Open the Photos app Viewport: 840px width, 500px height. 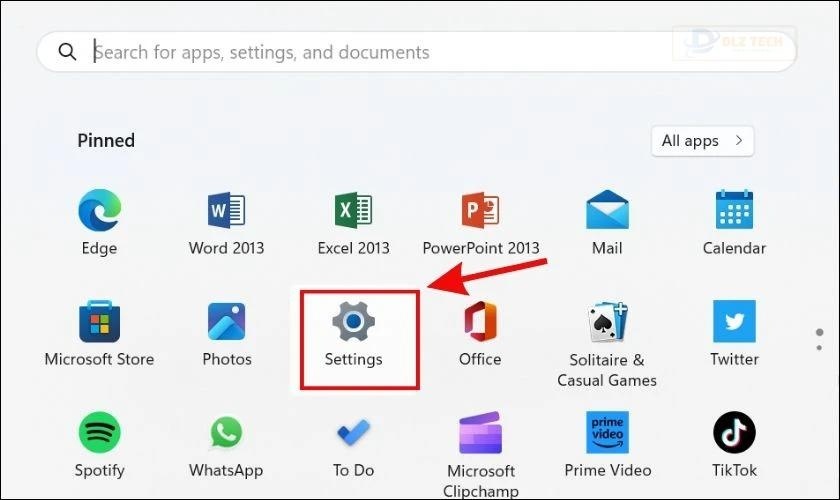pos(226,322)
